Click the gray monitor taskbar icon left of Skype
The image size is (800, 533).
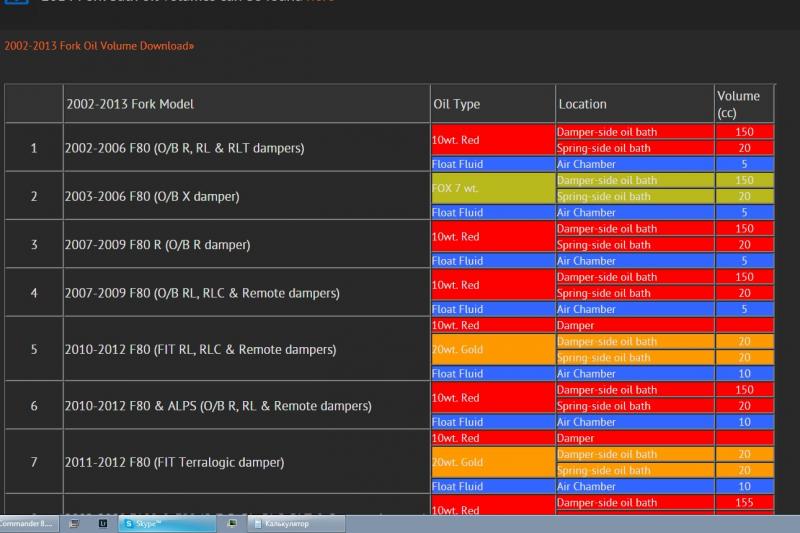tap(74, 524)
